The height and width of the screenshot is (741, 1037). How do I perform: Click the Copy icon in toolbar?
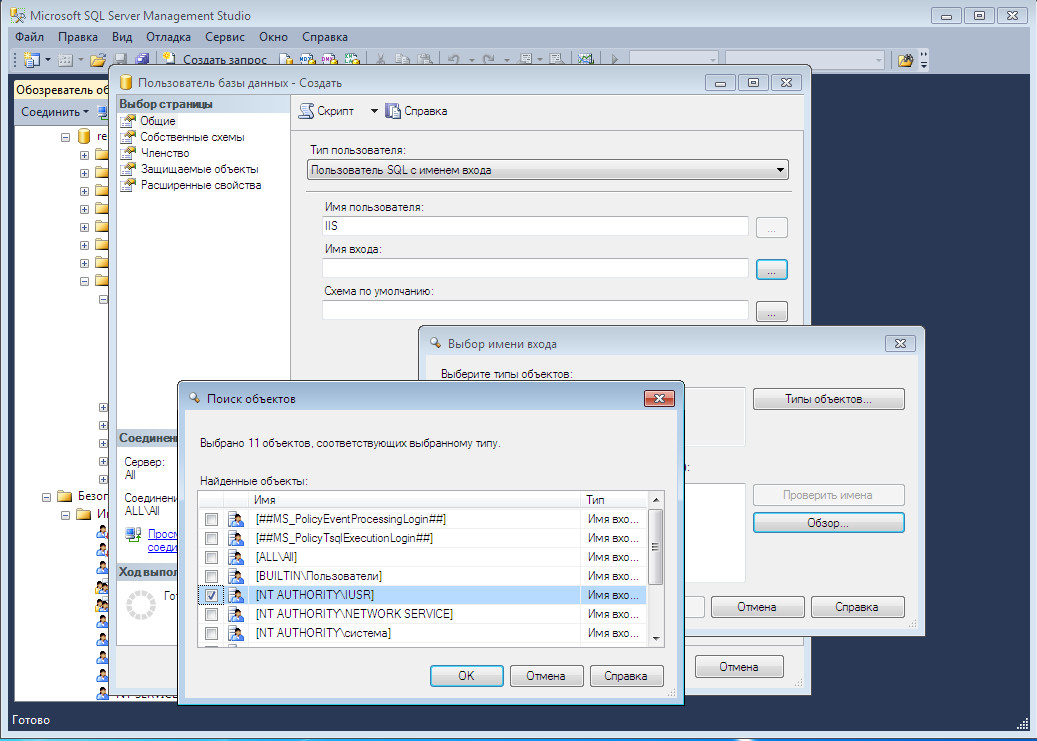click(402, 60)
